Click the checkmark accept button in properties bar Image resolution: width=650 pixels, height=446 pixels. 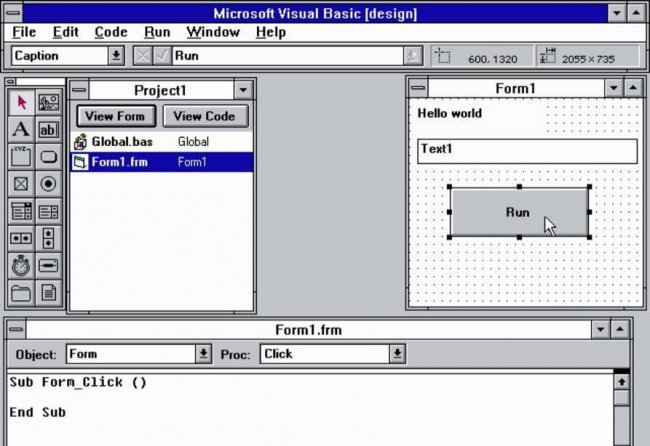click(161, 56)
